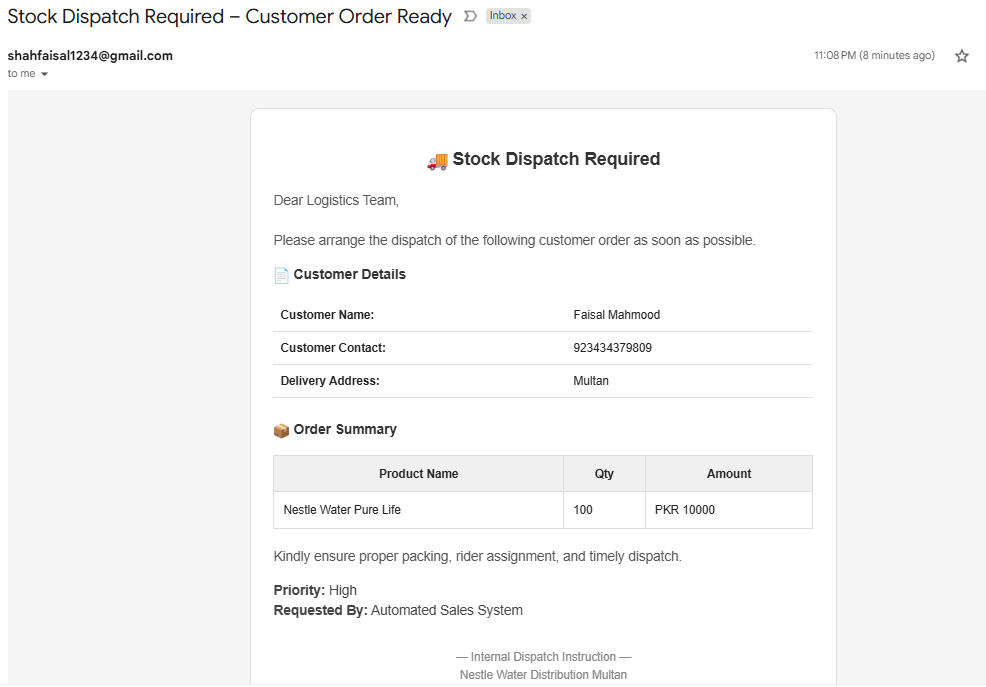Click the importance marker next to subject
Viewport: 986px width, 687px height.
[470, 17]
